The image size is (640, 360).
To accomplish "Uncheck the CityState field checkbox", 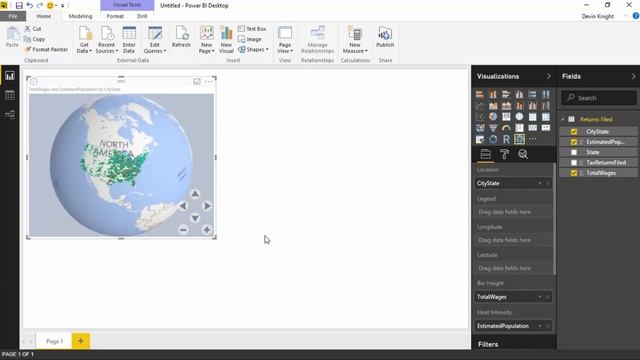I will point(574,131).
